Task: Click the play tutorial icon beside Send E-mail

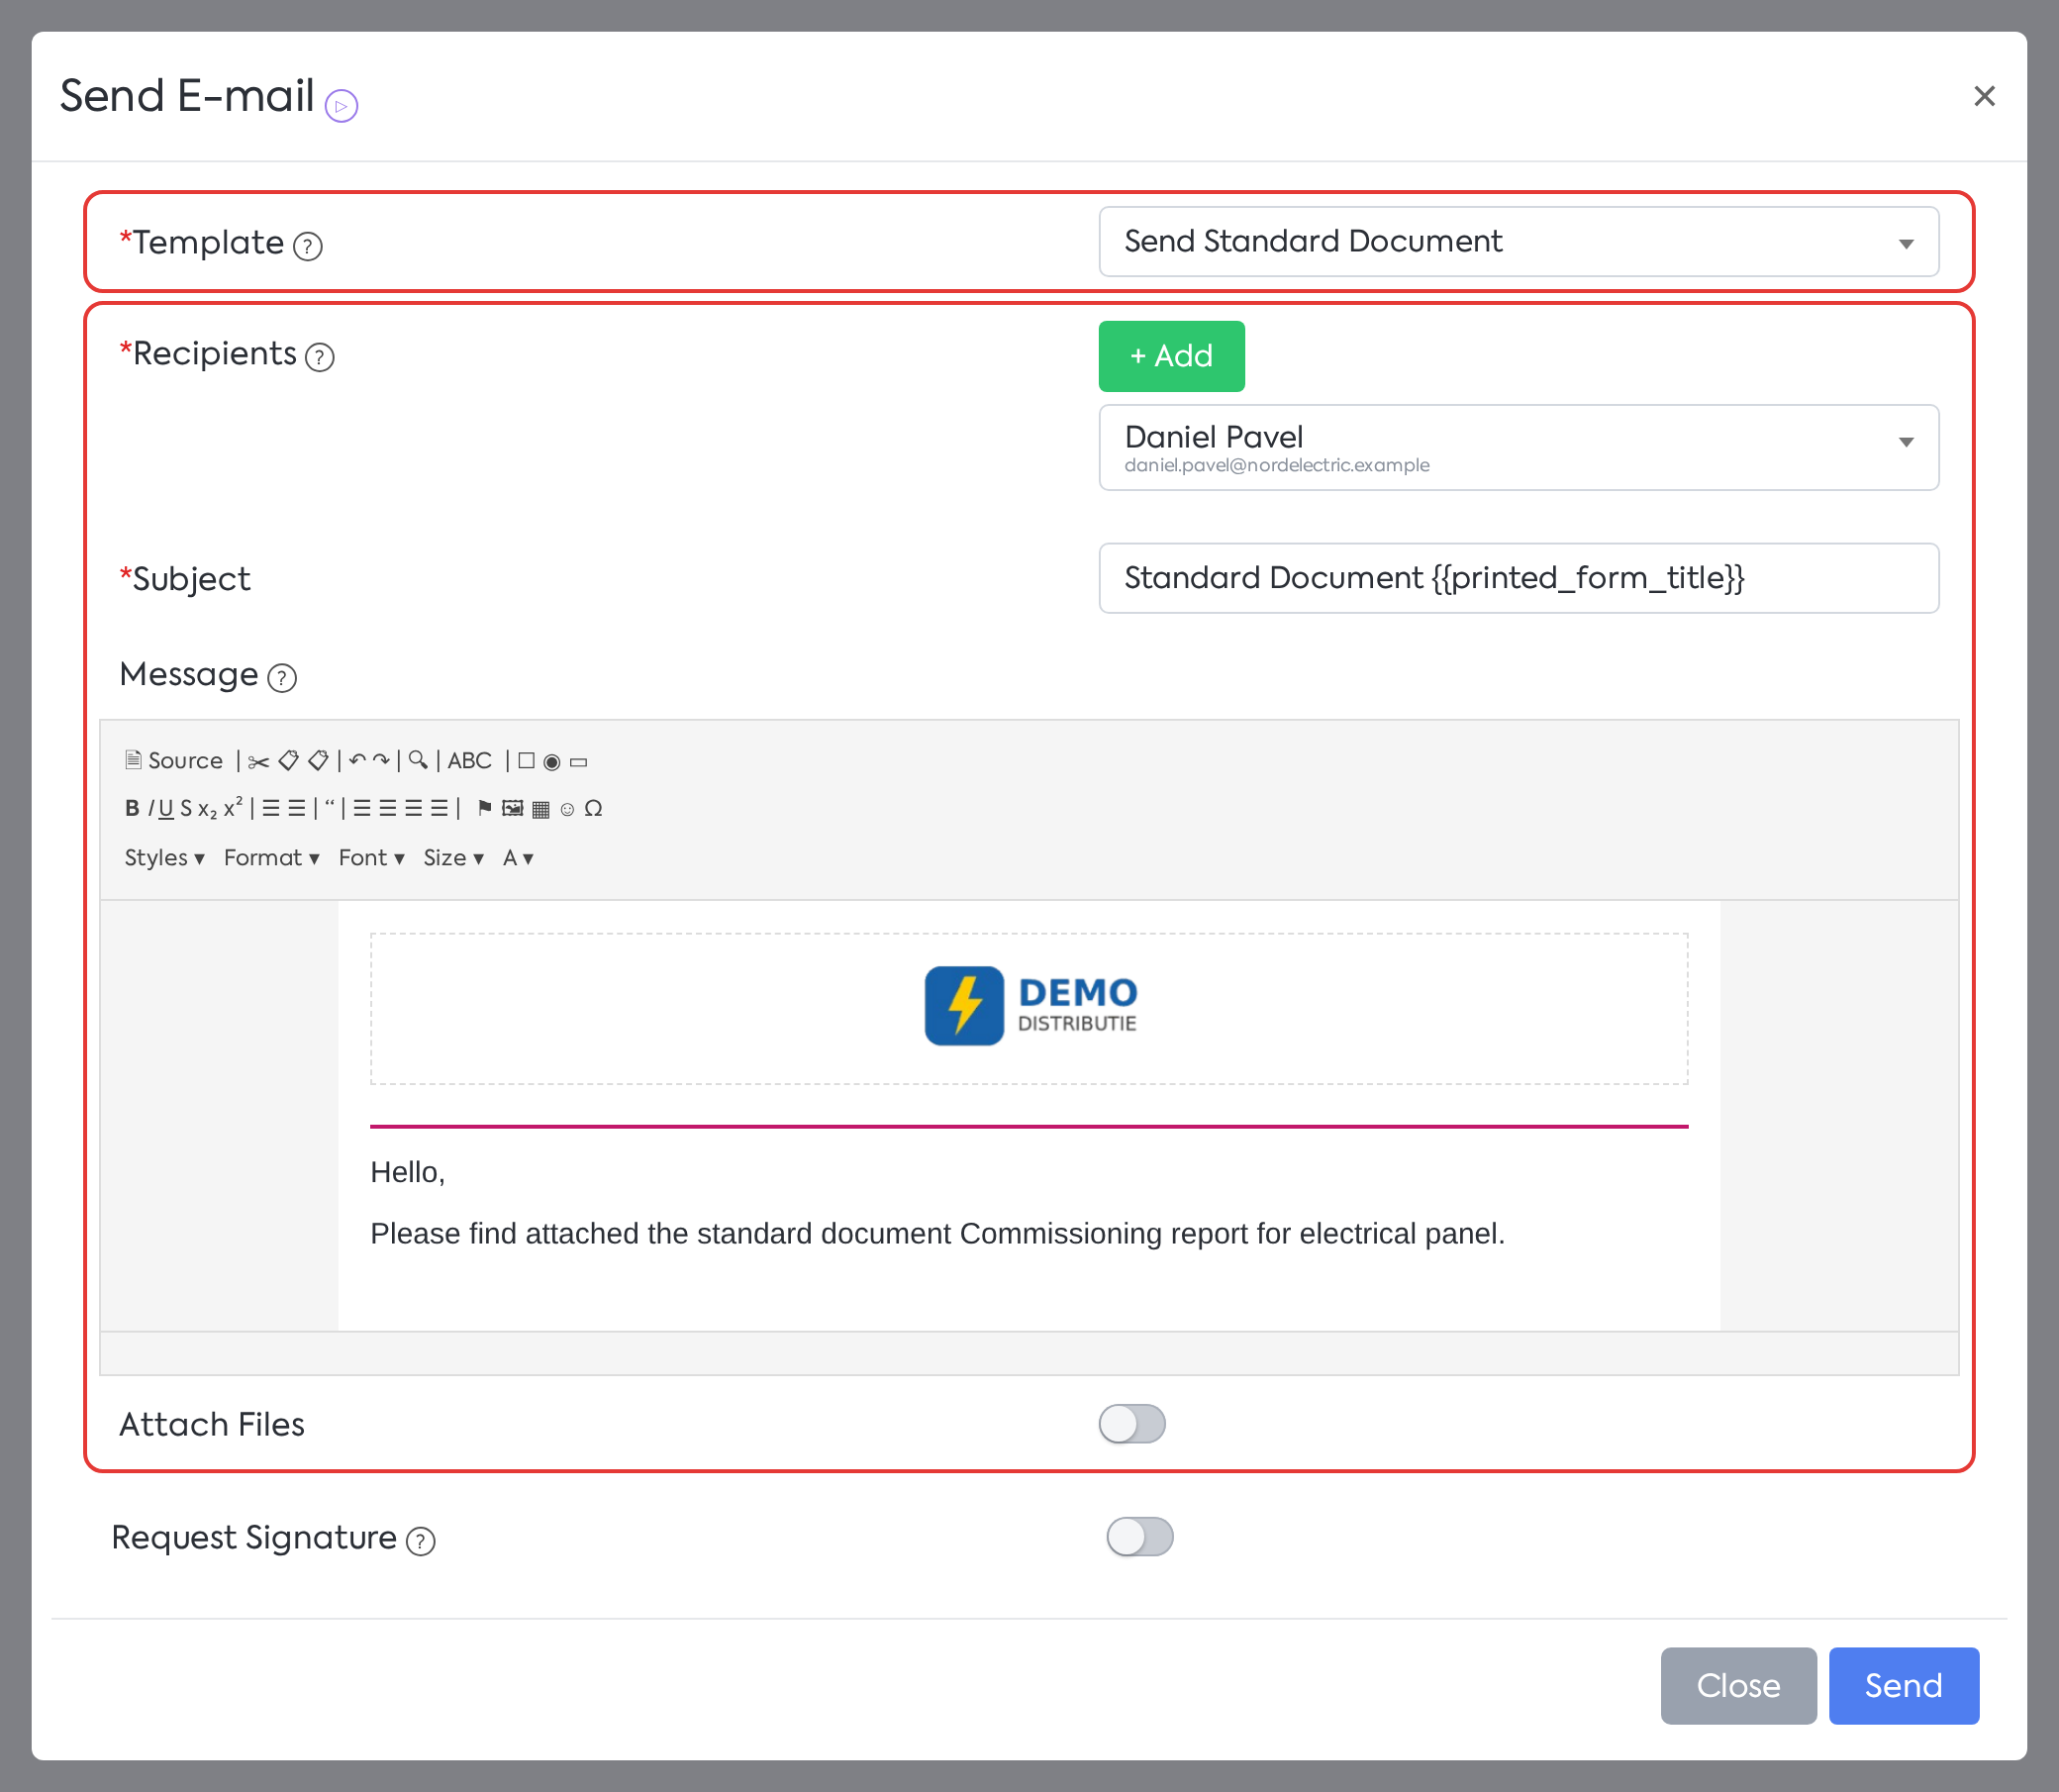Action: [341, 105]
